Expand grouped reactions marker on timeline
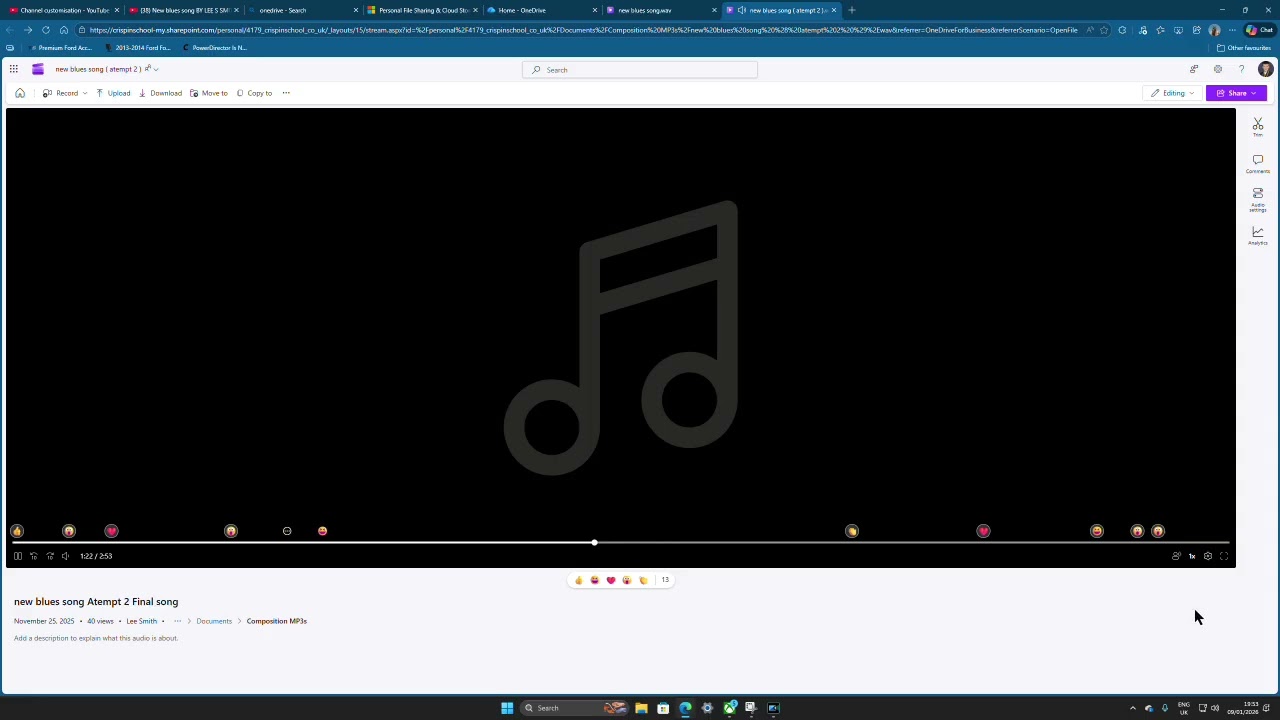The height and width of the screenshot is (720, 1280). pos(287,531)
